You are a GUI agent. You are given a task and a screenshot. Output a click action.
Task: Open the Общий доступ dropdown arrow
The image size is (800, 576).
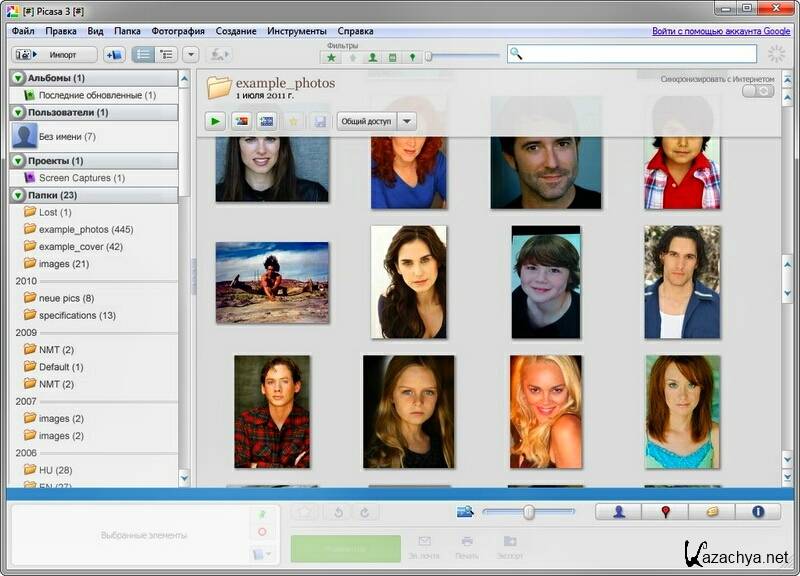click(406, 121)
